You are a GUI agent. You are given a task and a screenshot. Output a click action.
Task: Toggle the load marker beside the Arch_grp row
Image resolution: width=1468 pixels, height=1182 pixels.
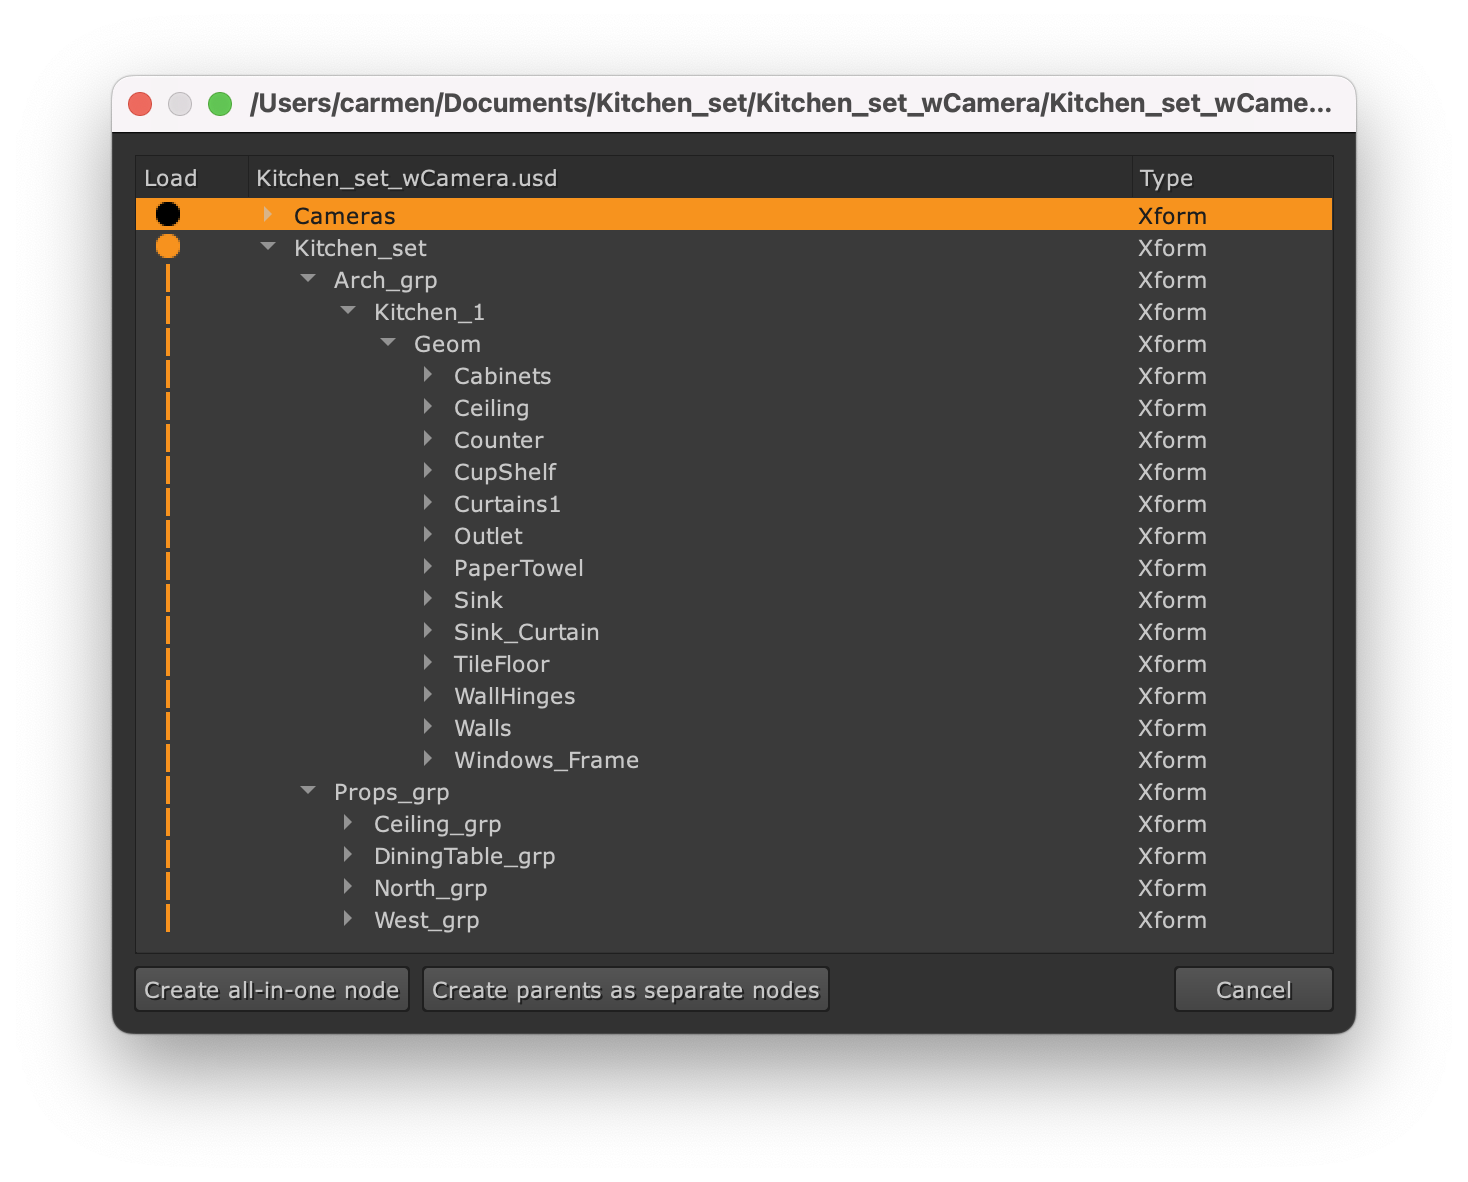click(x=168, y=279)
